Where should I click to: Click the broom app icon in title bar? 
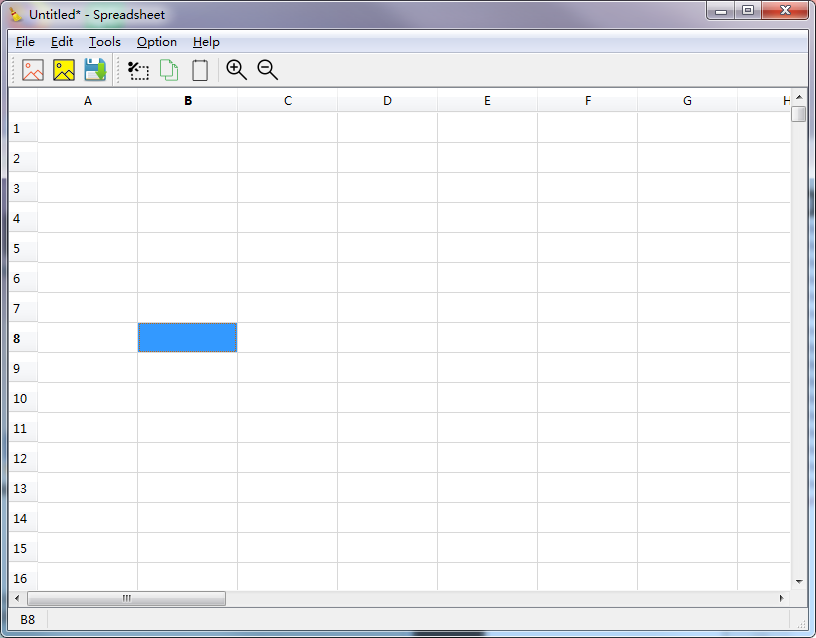click(16, 14)
